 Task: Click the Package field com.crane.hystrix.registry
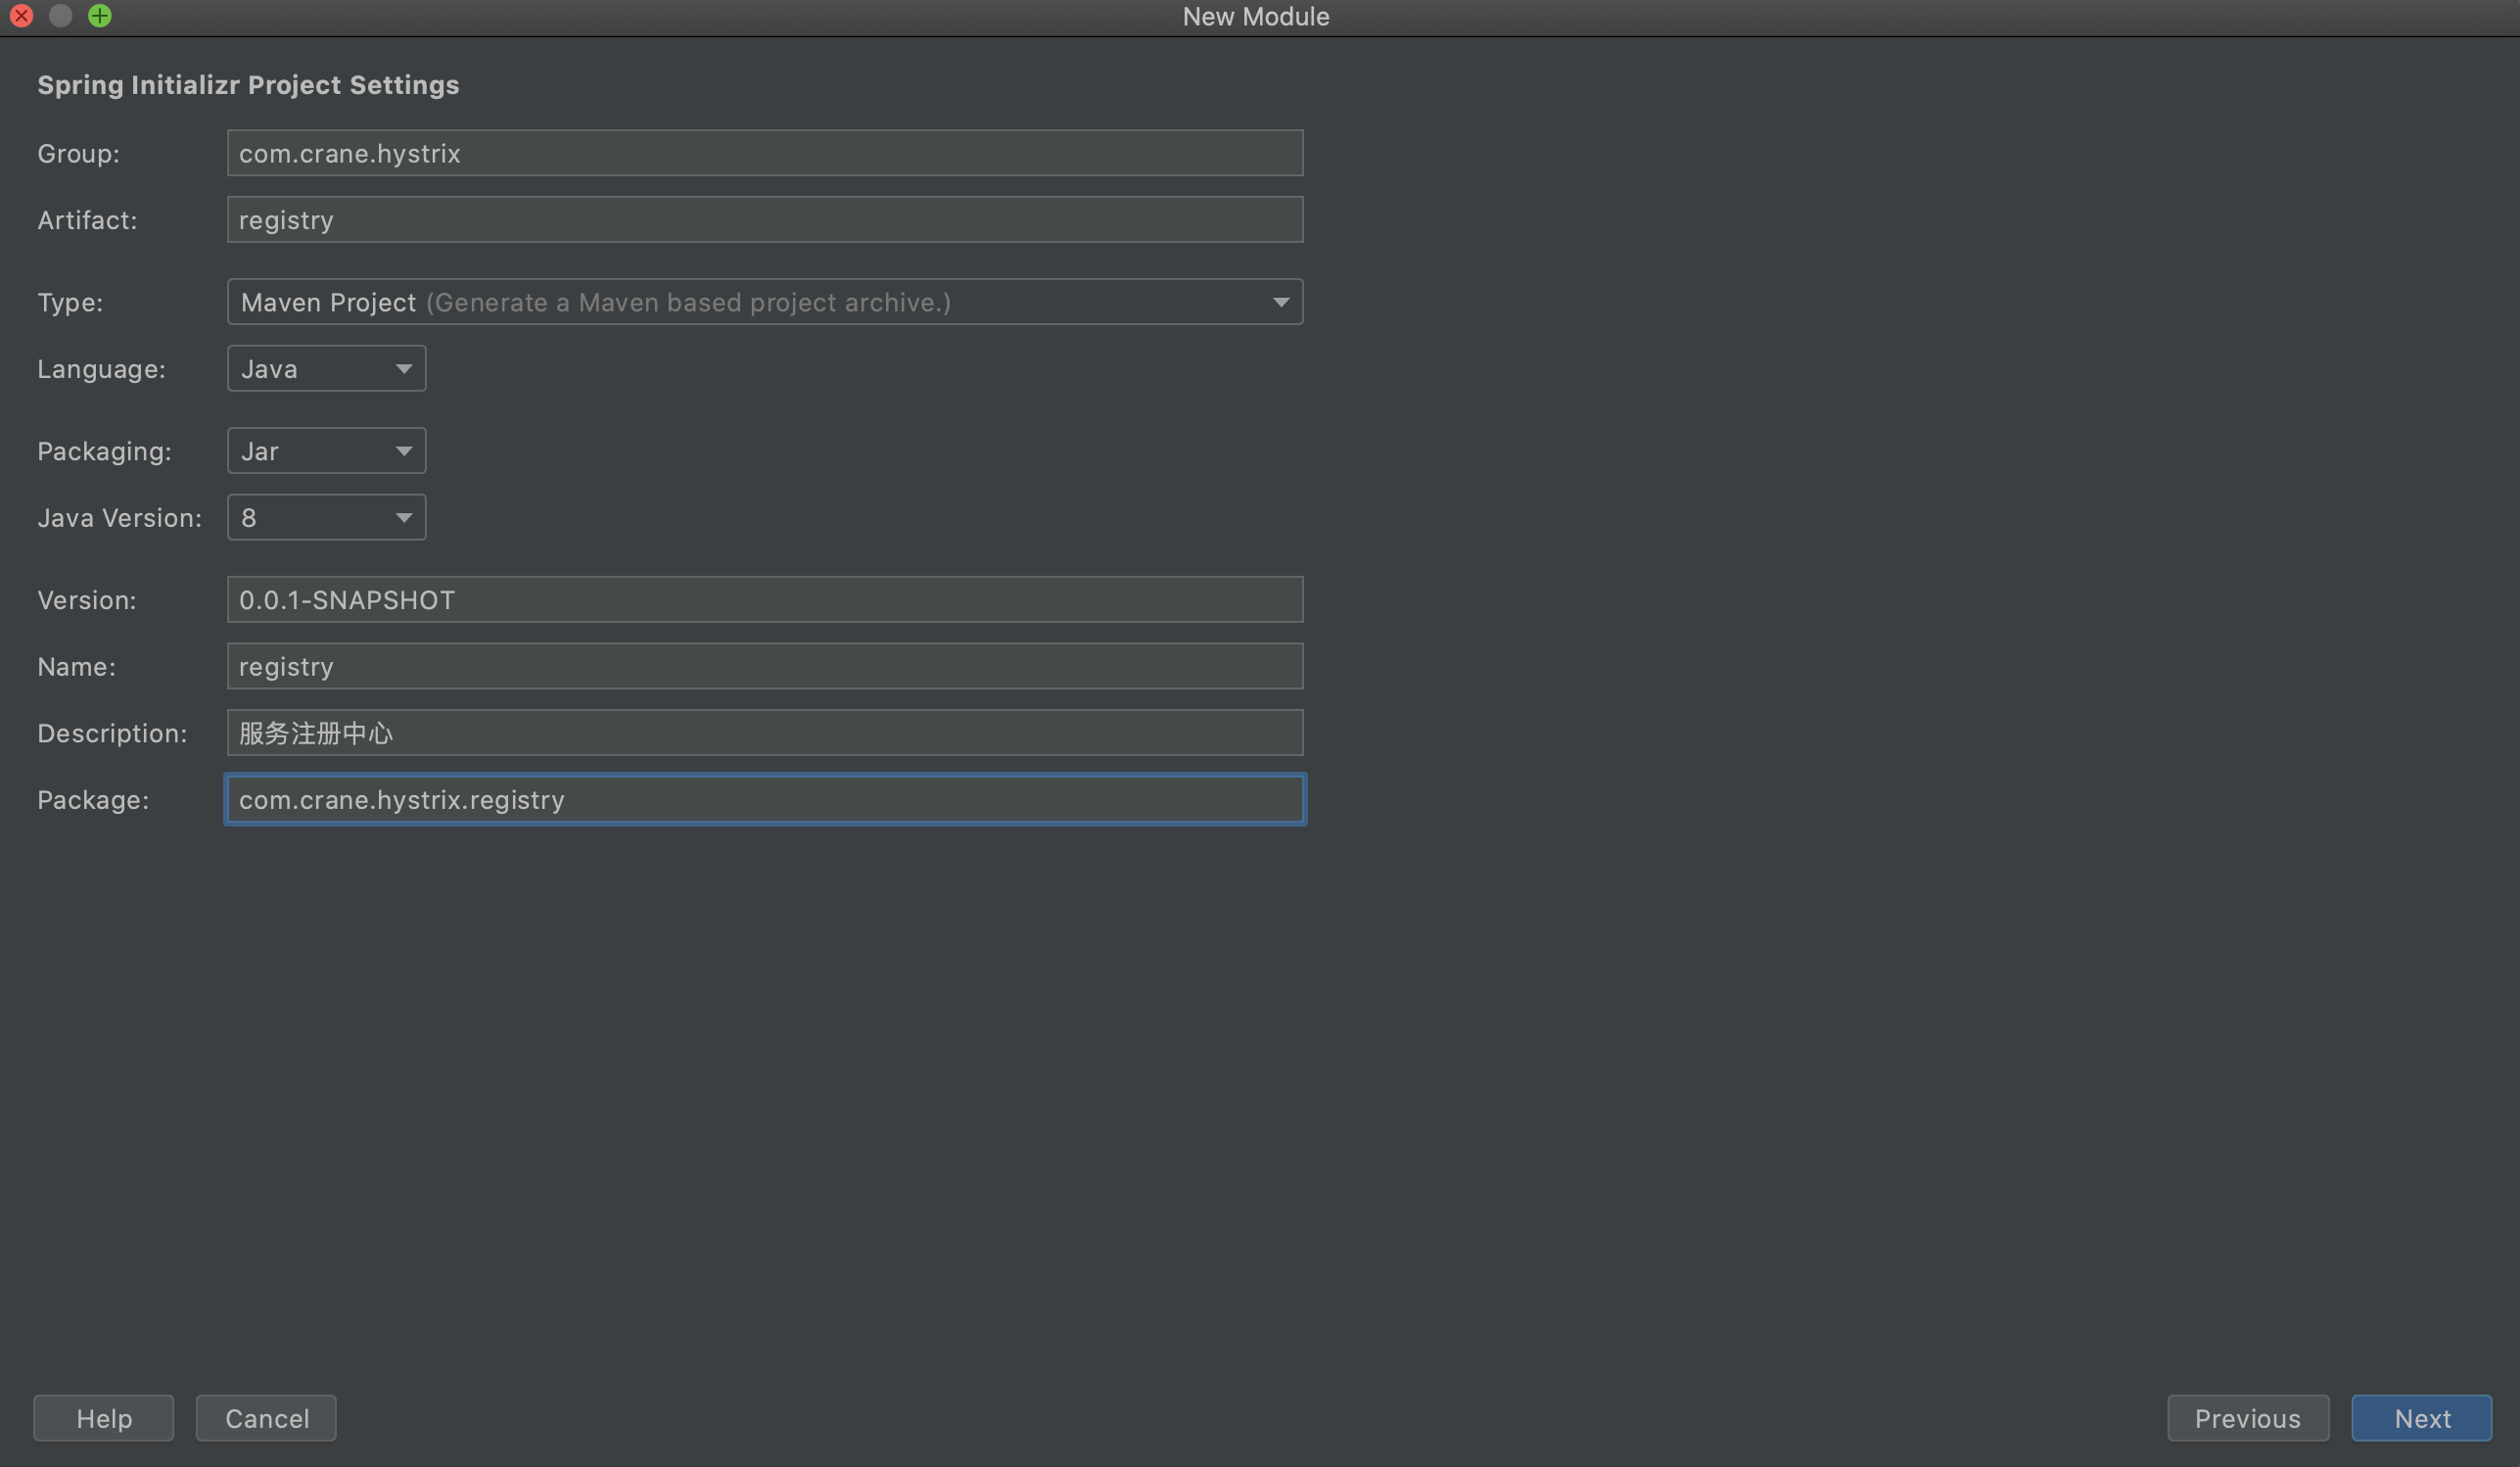764,800
